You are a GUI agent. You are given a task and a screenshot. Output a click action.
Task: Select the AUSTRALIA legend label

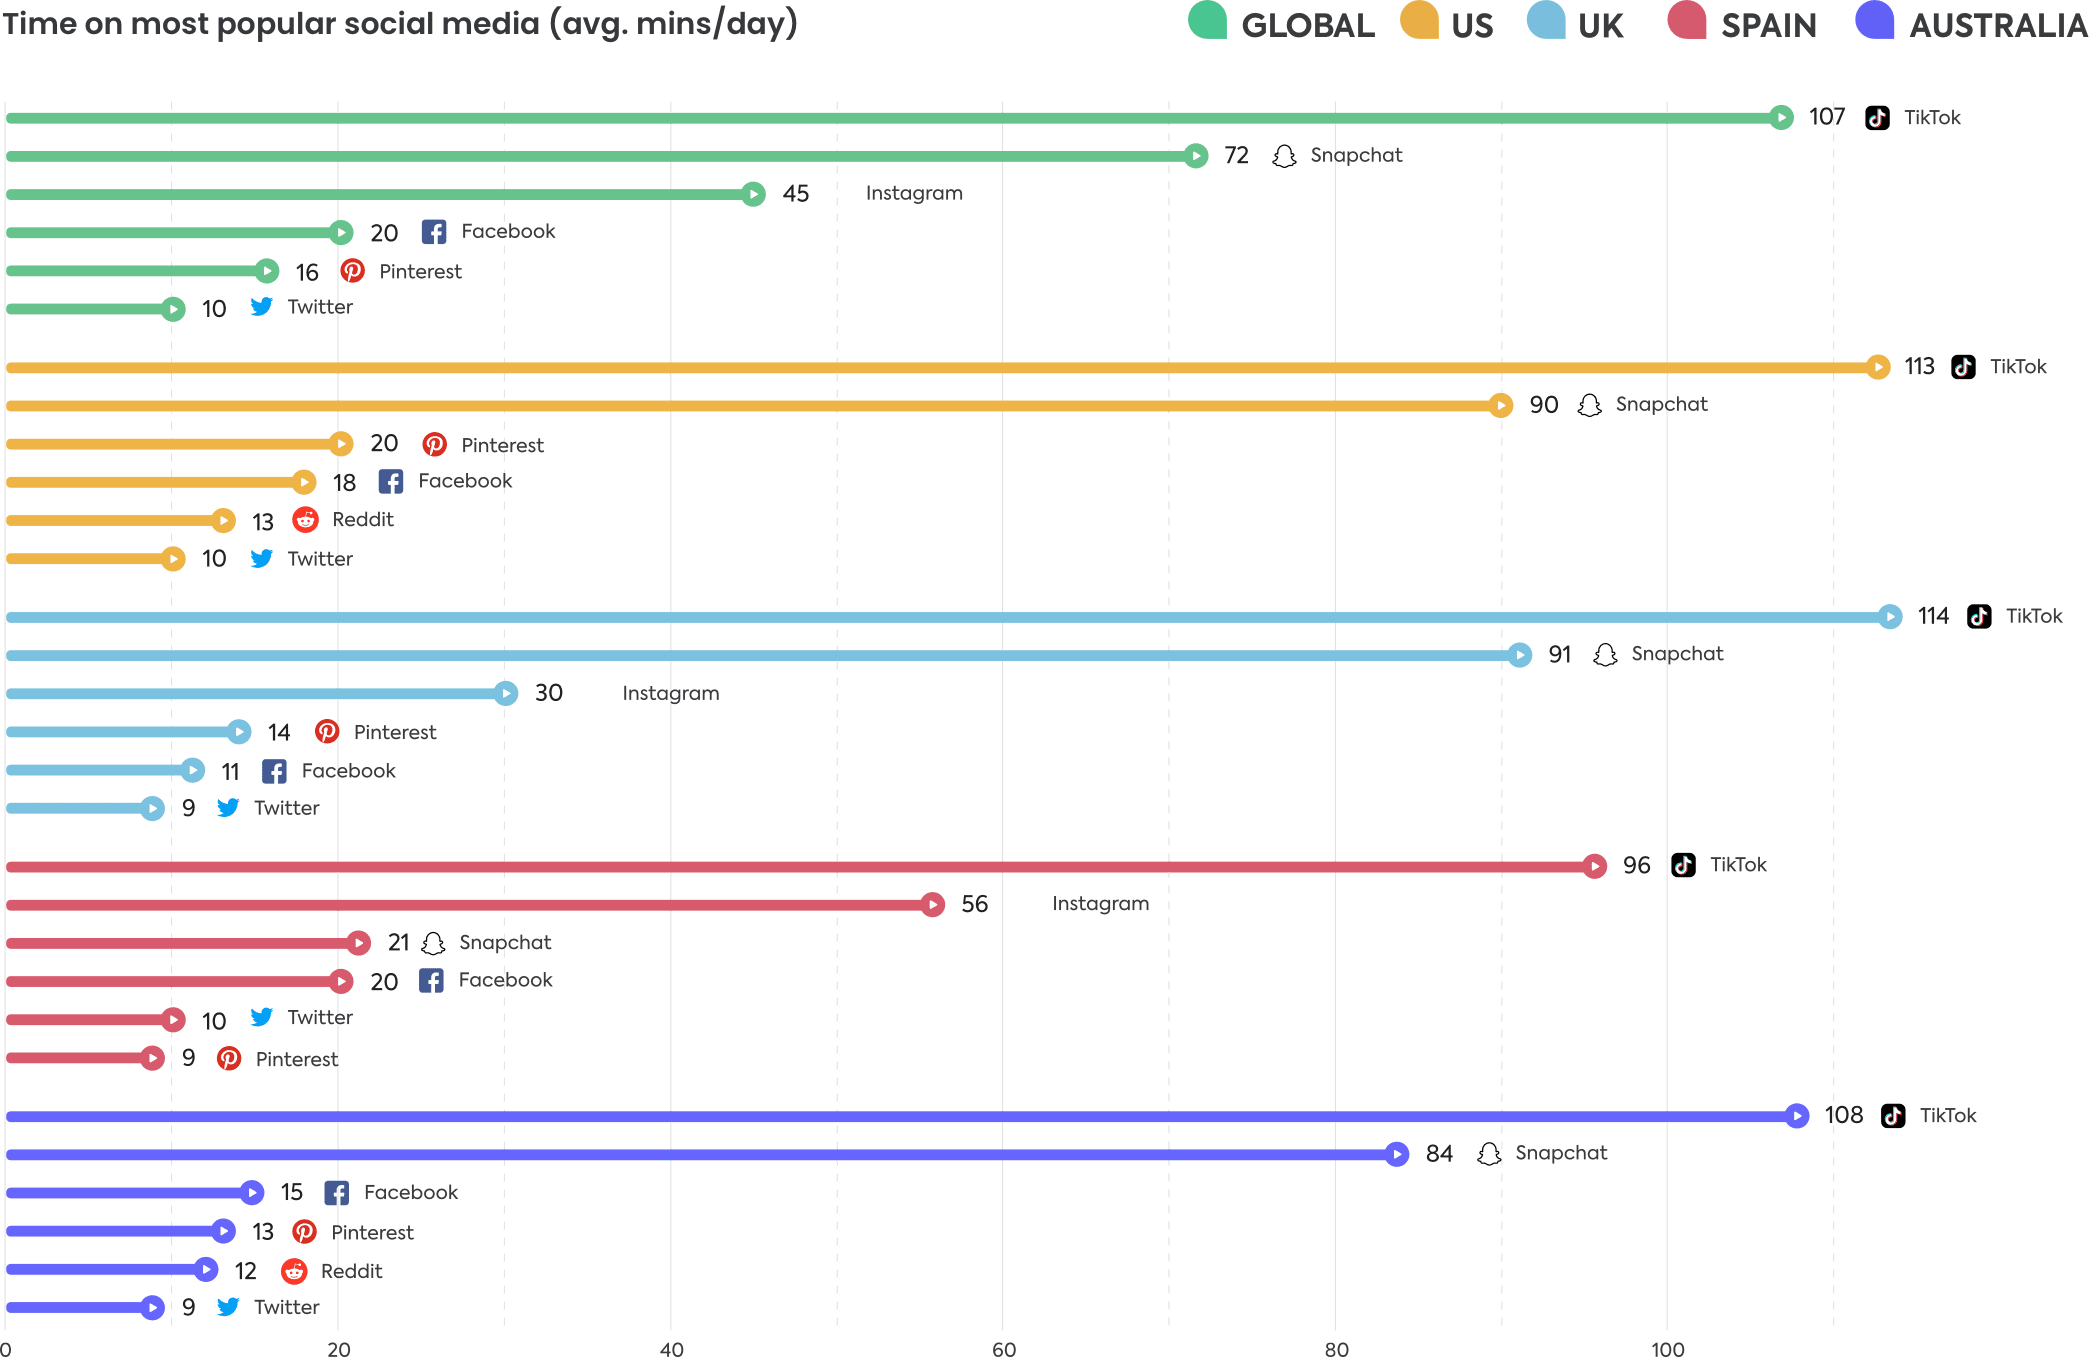[1998, 25]
